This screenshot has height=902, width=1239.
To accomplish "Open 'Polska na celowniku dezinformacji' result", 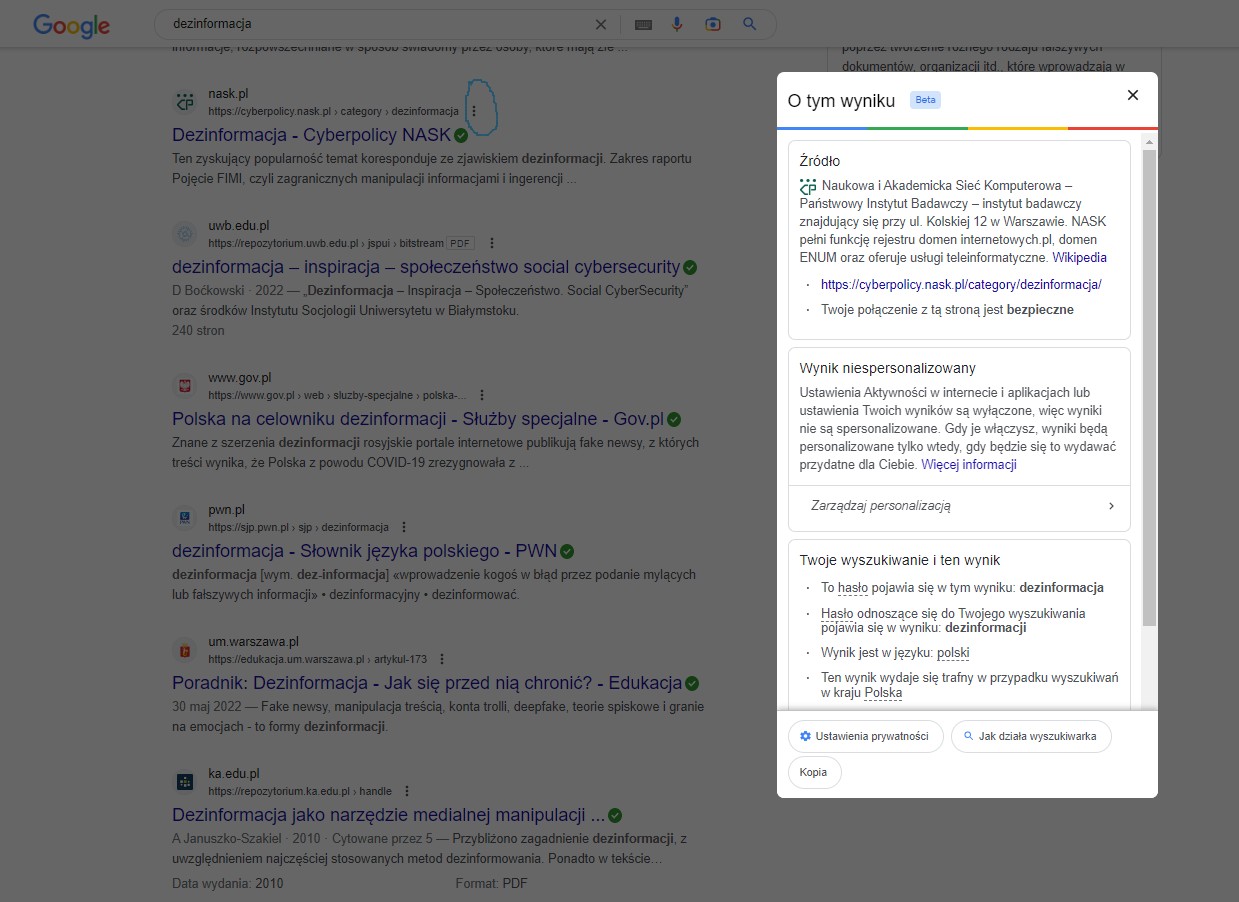I will pos(418,419).
